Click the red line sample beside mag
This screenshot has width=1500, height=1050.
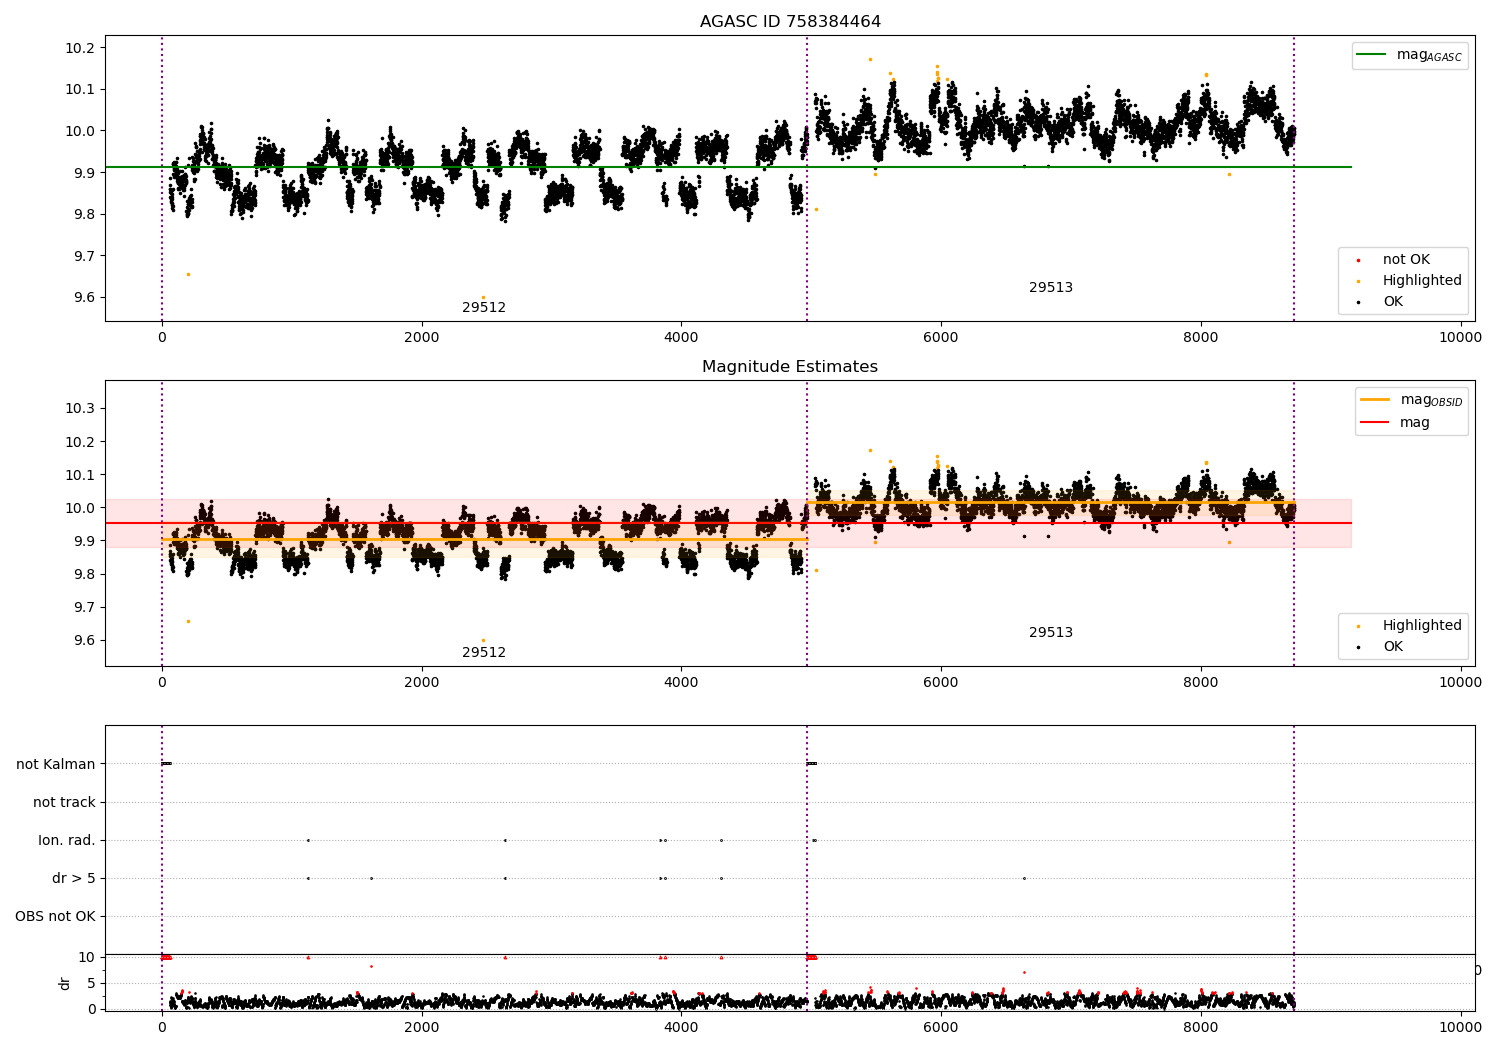click(1376, 423)
